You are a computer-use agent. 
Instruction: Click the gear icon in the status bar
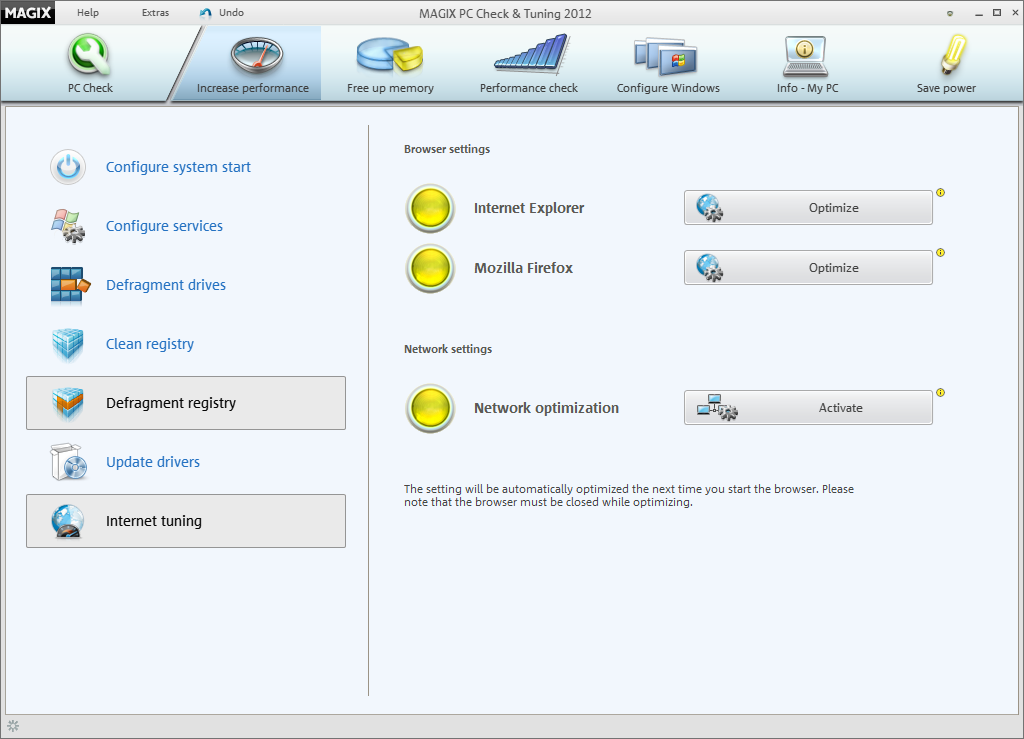13,725
